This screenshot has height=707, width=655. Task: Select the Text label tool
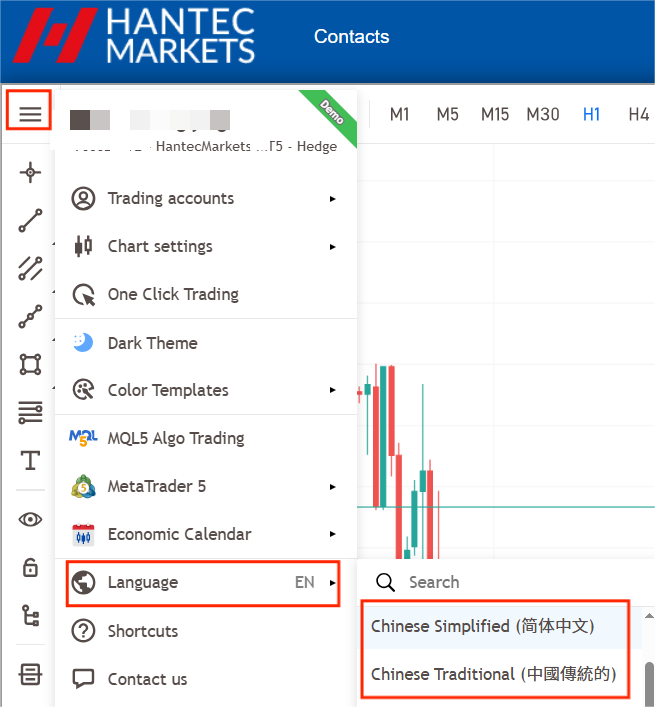tap(30, 460)
